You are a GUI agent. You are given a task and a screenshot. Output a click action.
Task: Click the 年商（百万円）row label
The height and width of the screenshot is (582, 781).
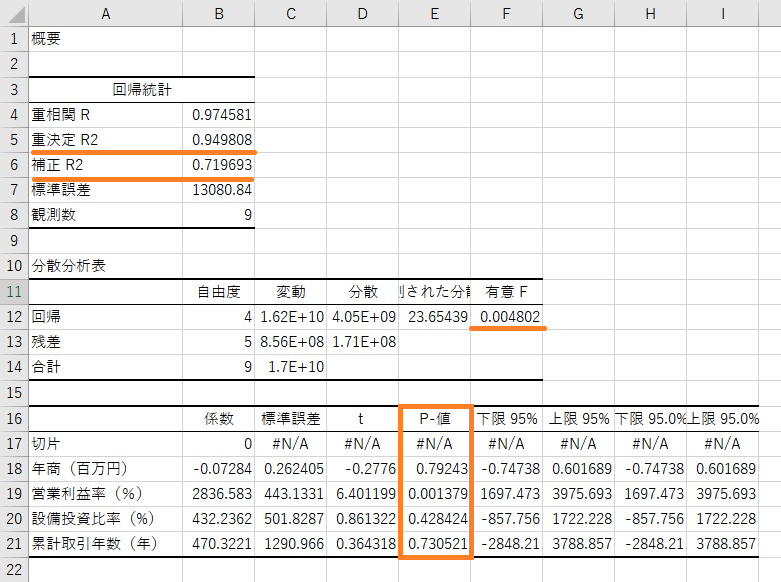point(80,468)
